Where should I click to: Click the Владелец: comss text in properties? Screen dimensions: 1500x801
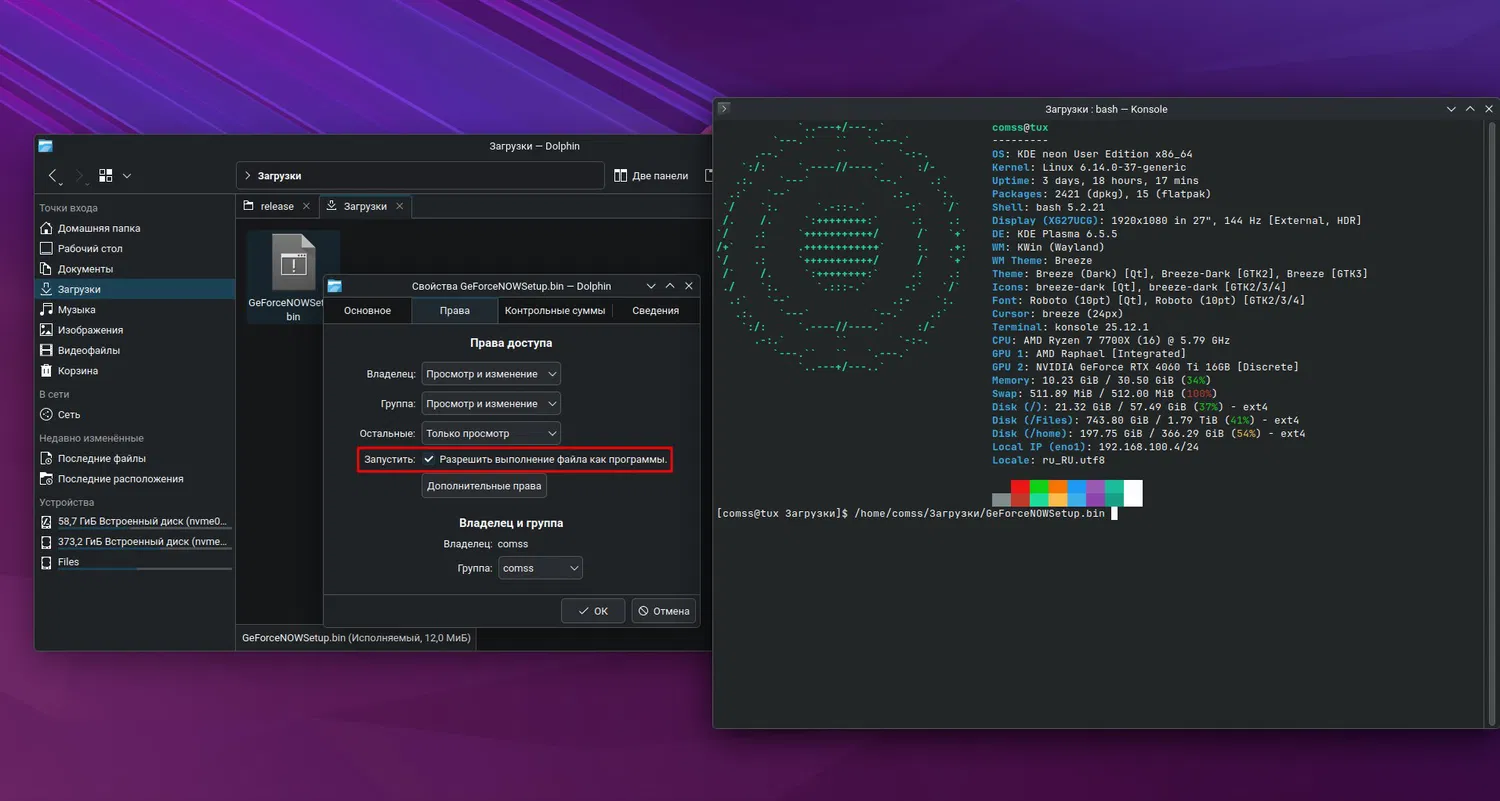[x=486, y=544]
